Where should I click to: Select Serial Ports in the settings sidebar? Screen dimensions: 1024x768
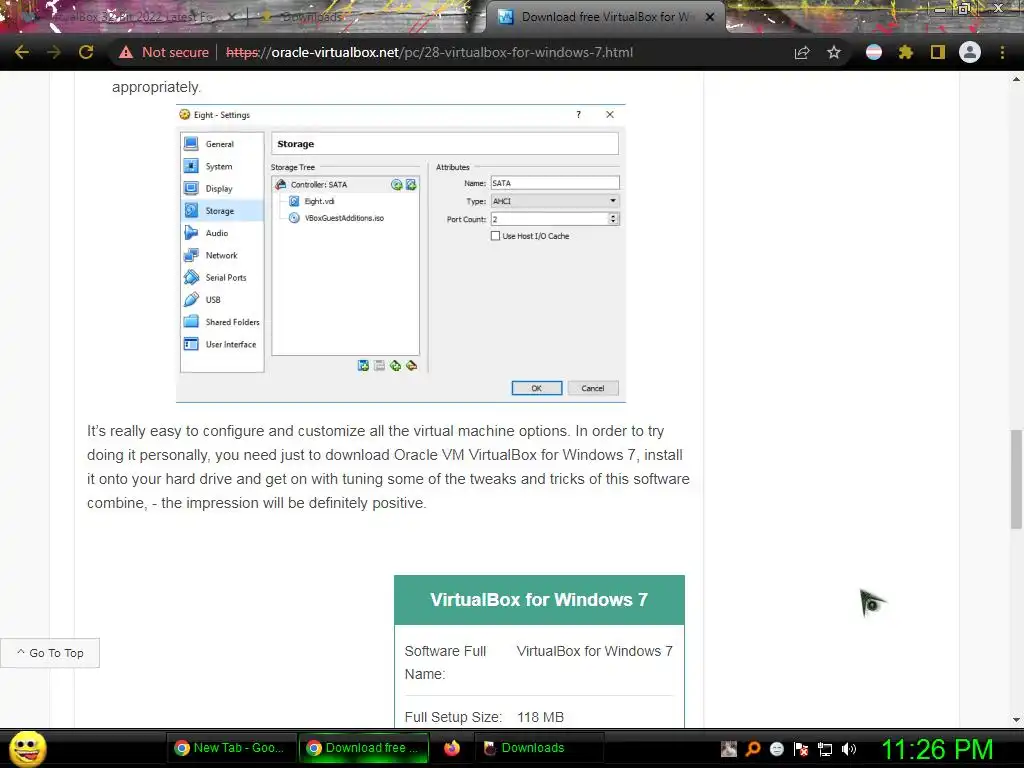pos(222,278)
